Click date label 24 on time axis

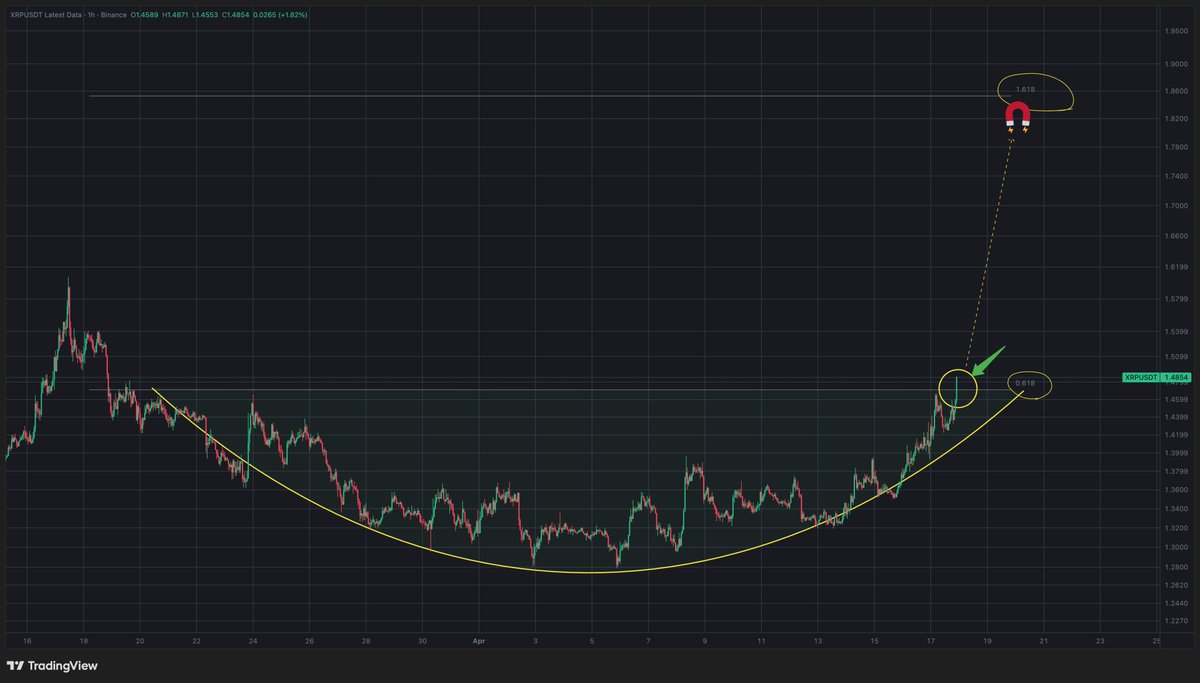[253, 640]
